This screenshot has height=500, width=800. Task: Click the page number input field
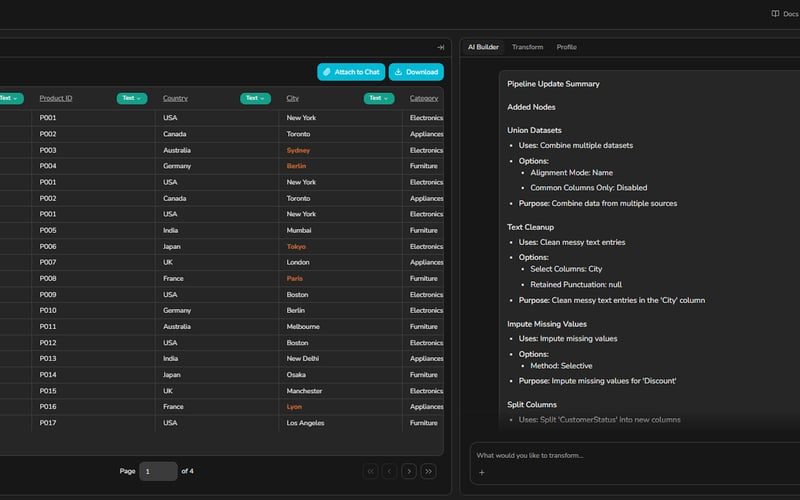(x=158, y=471)
